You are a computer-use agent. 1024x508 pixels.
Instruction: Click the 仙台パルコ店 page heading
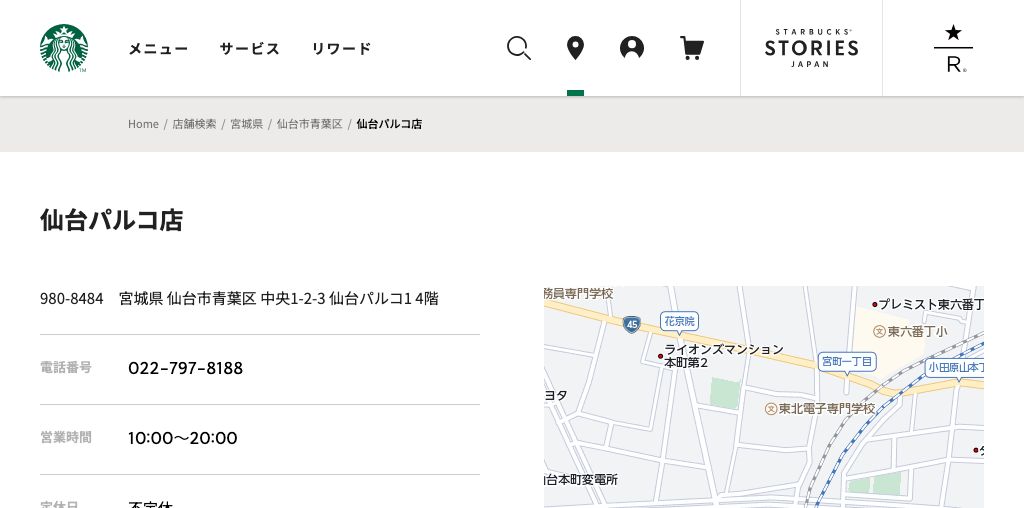(x=111, y=220)
